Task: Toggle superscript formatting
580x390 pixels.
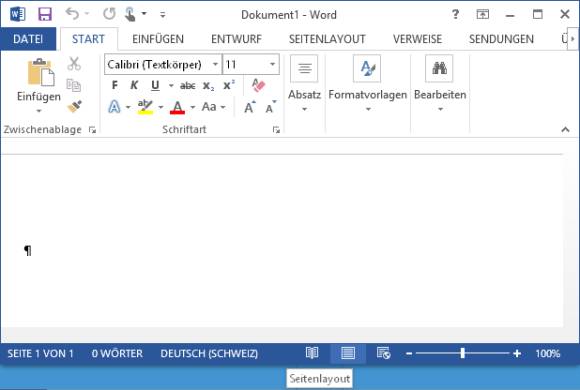Action: (x=229, y=85)
